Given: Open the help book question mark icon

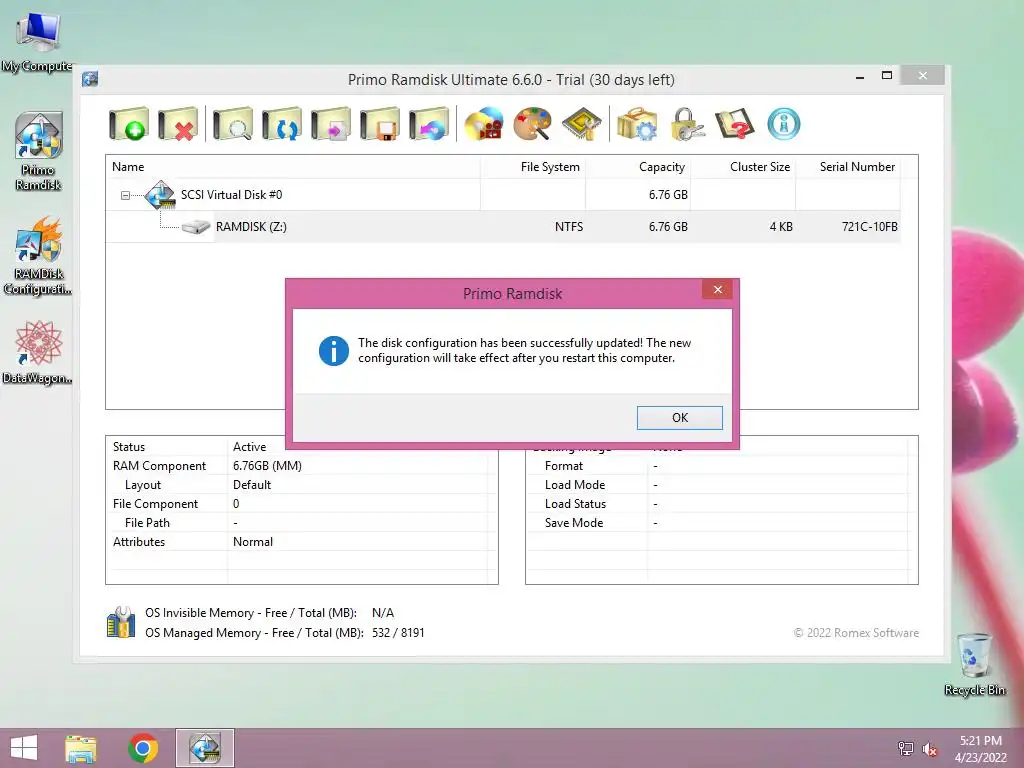Looking at the screenshot, I should [x=735, y=123].
